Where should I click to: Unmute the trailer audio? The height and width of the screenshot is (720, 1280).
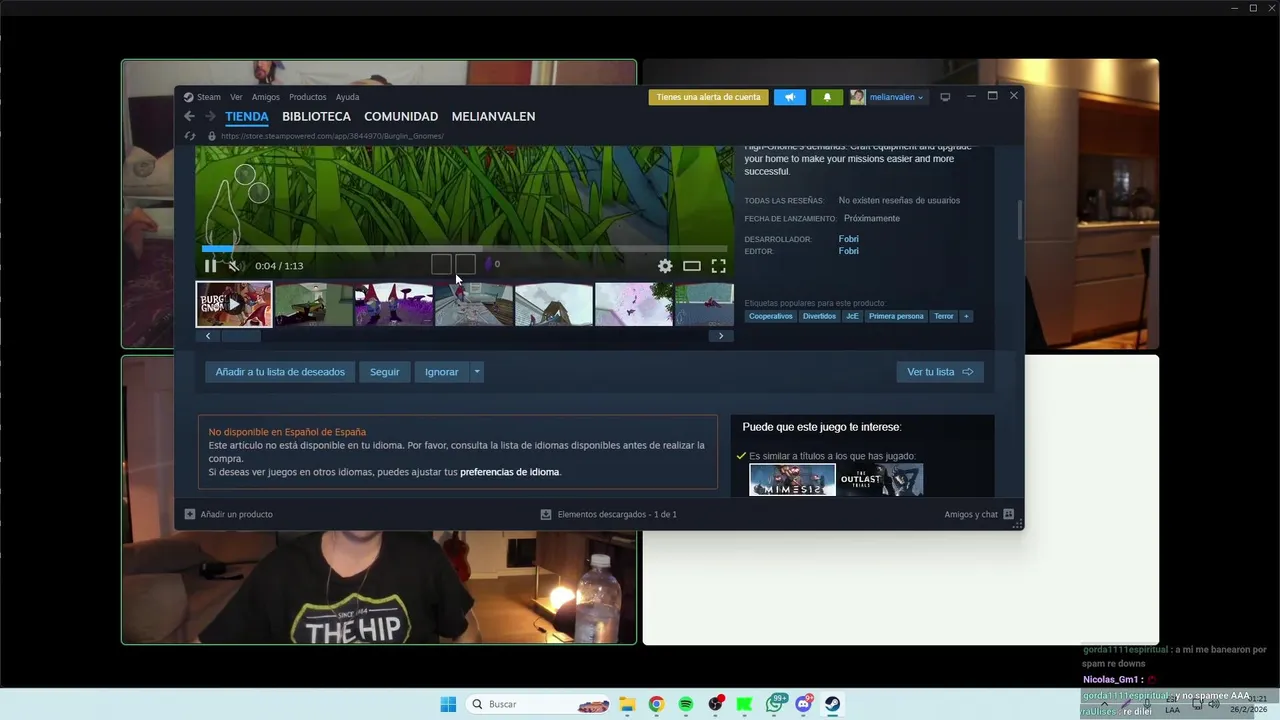(x=234, y=266)
